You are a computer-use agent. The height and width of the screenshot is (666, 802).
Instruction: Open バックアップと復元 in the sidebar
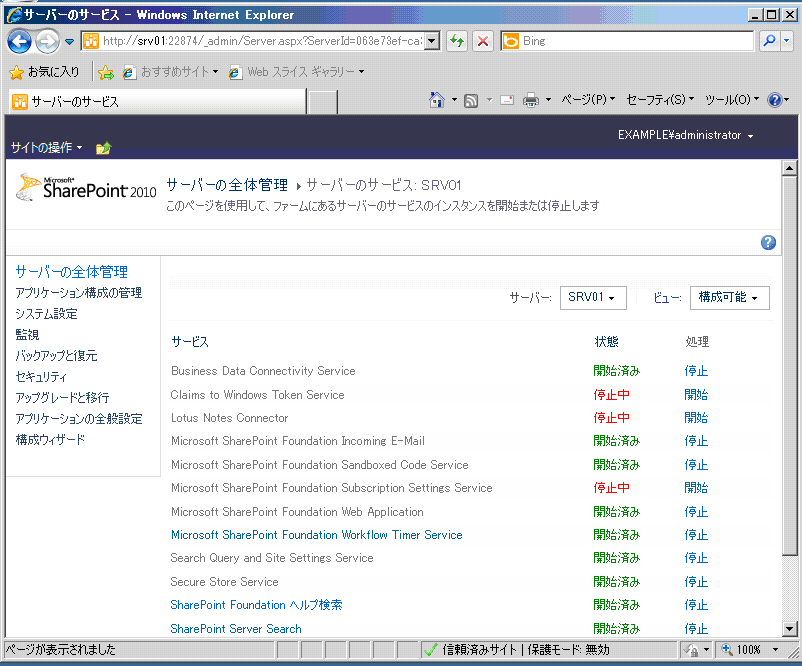[56, 356]
